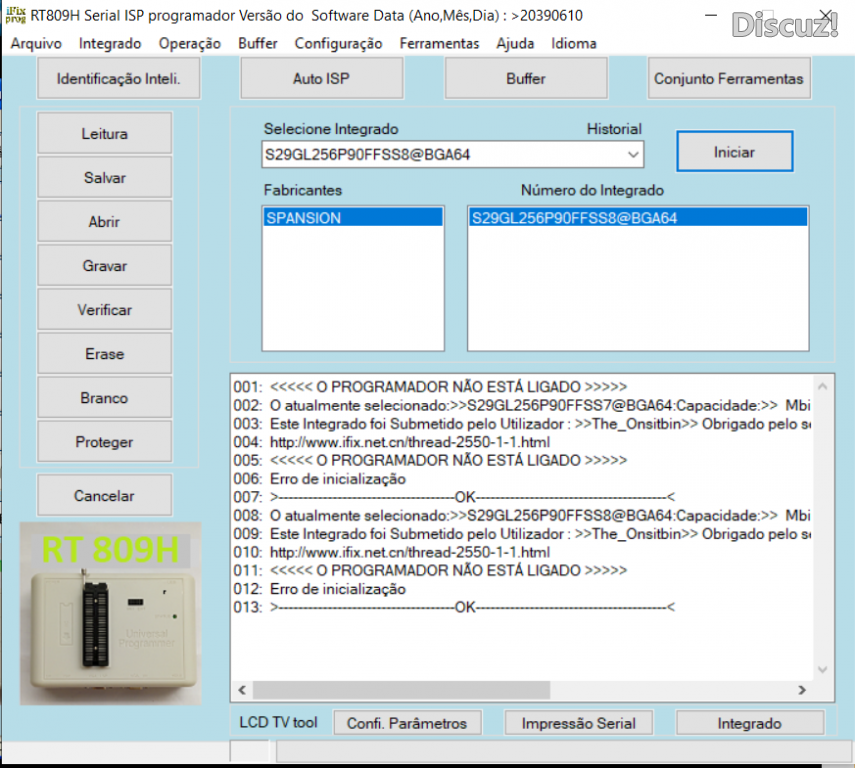
Task: Click the Confi. Parâmetros button
Action: [407, 723]
